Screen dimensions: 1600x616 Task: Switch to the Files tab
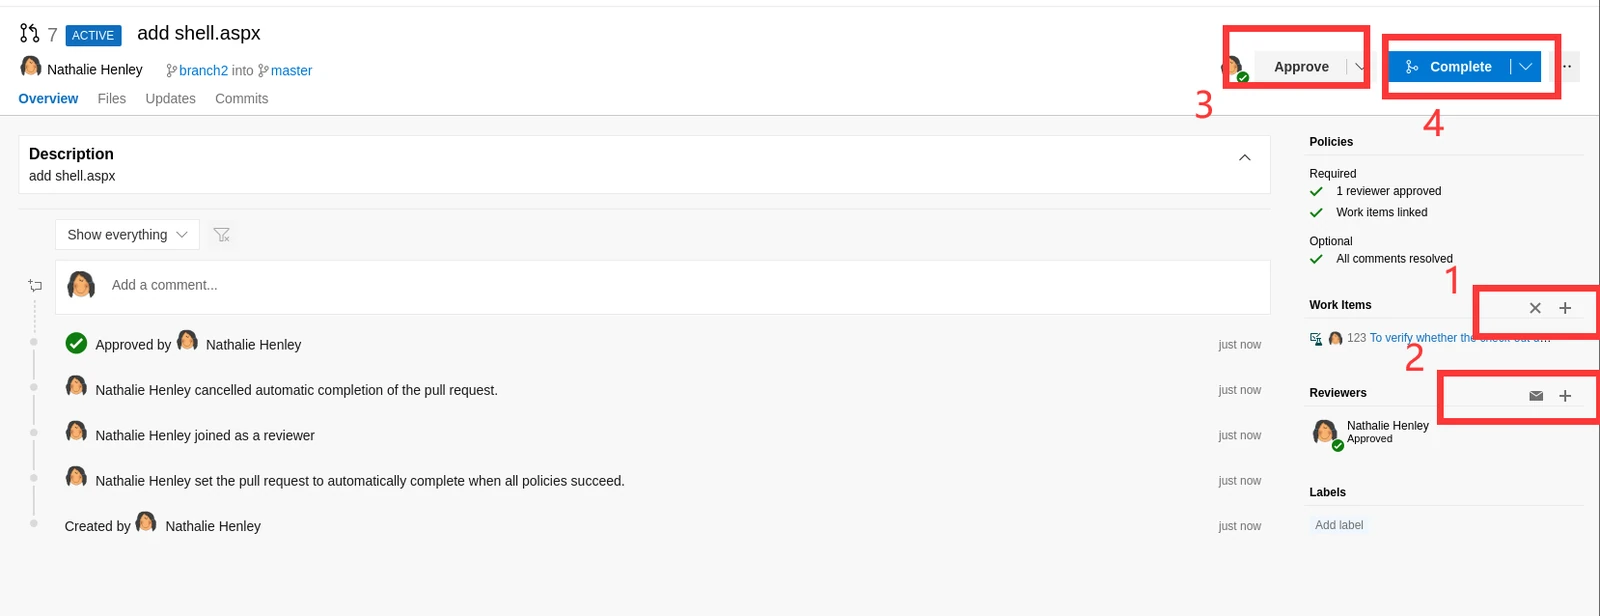pos(112,98)
